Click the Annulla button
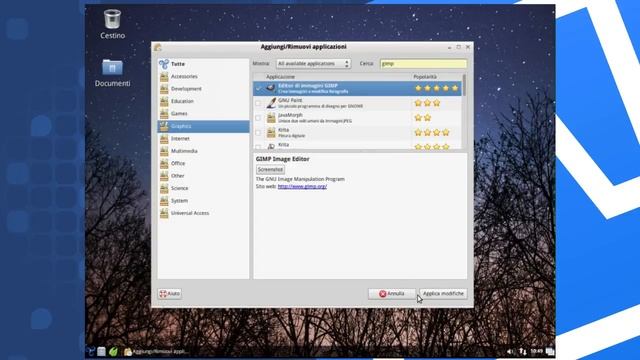The width and height of the screenshot is (640, 360). pyautogui.click(x=392, y=293)
